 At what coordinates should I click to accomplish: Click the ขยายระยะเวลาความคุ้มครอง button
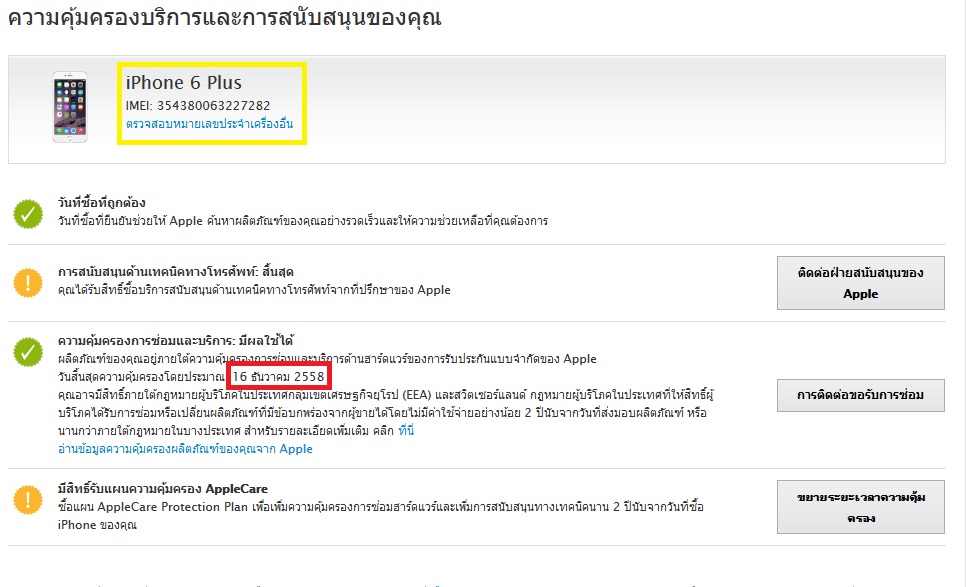861,507
